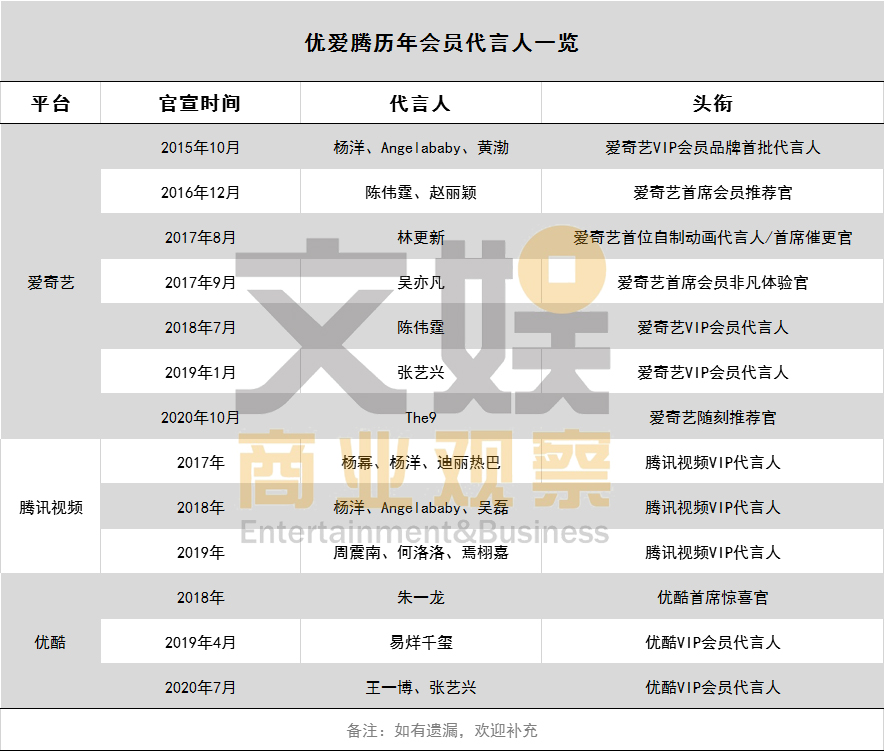
Task: Click the 林更新 spokesperson cell
Action: (421, 237)
